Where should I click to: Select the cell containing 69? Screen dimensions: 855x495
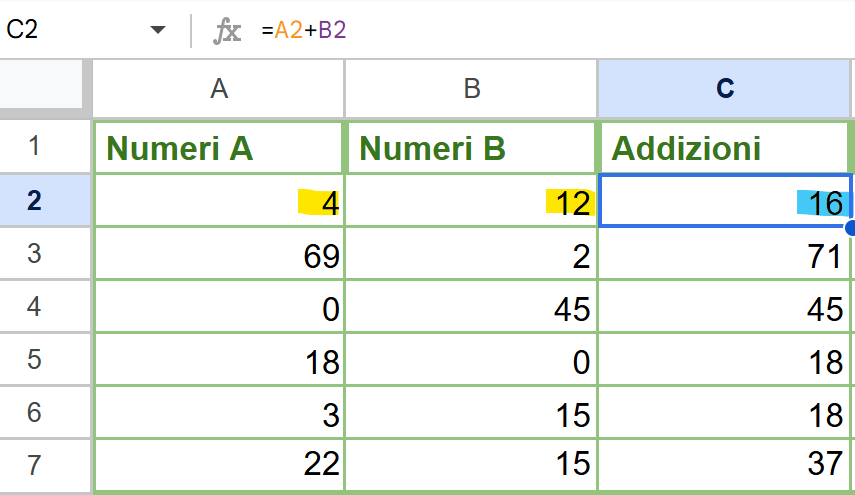pyautogui.click(x=219, y=255)
